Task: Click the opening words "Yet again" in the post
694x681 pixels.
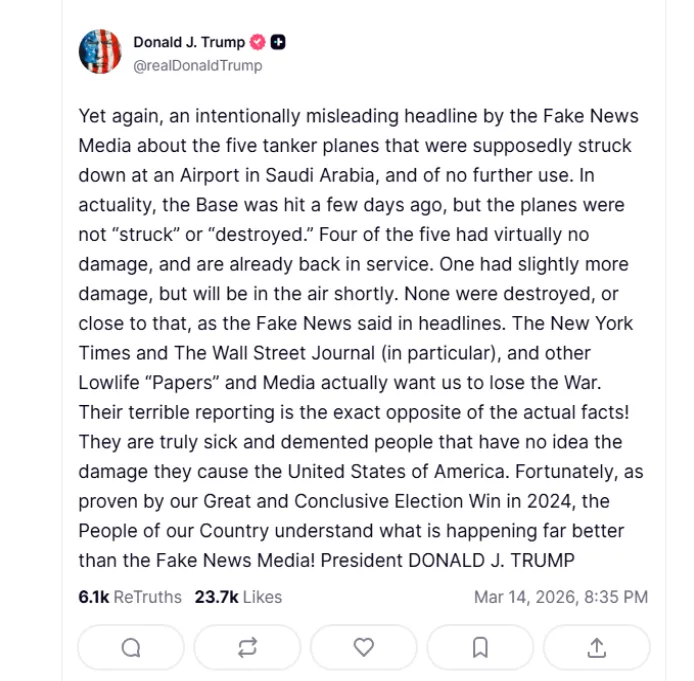Action: pos(114,116)
